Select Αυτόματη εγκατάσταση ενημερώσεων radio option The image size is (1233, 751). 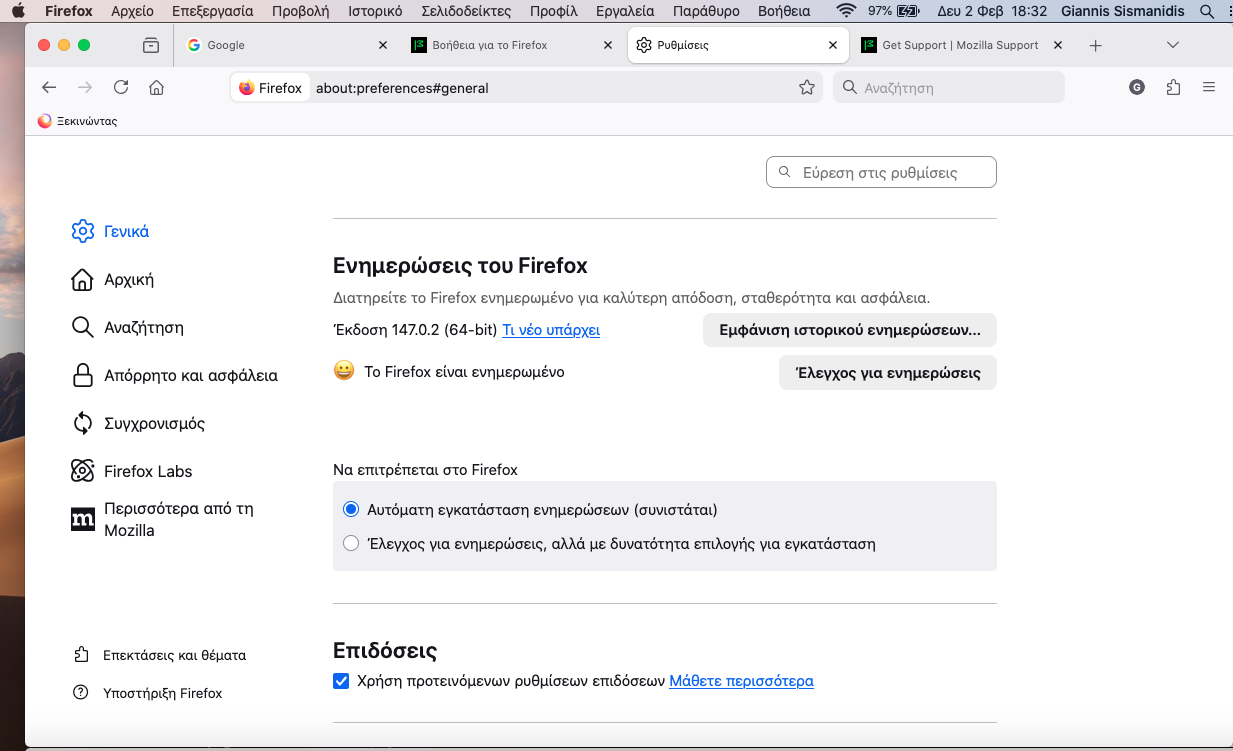point(351,509)
